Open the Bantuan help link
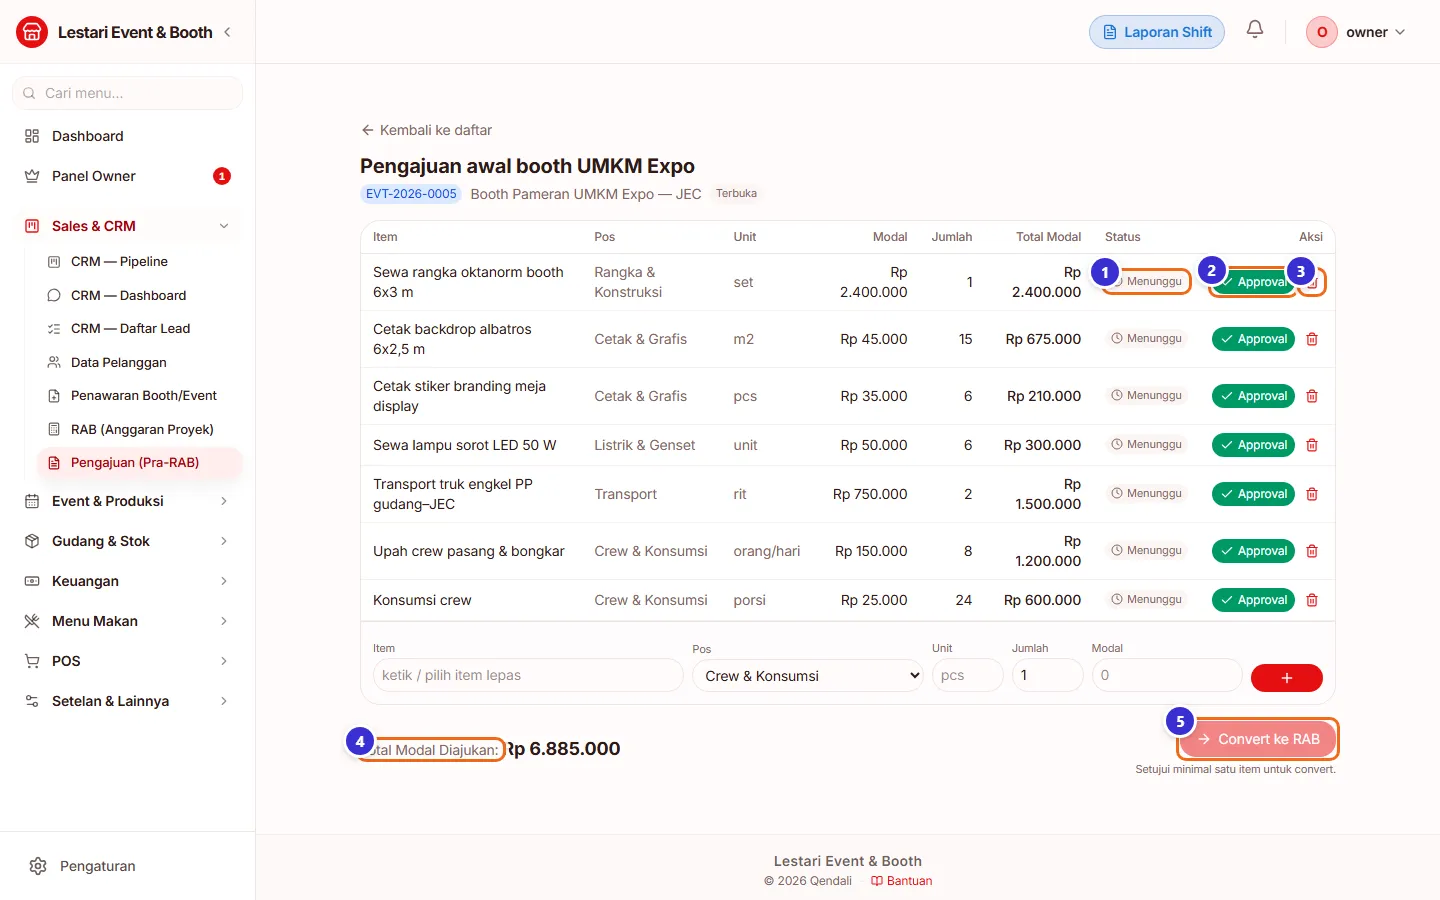Screen dimensions: 1440x900 tap(902, 881)
